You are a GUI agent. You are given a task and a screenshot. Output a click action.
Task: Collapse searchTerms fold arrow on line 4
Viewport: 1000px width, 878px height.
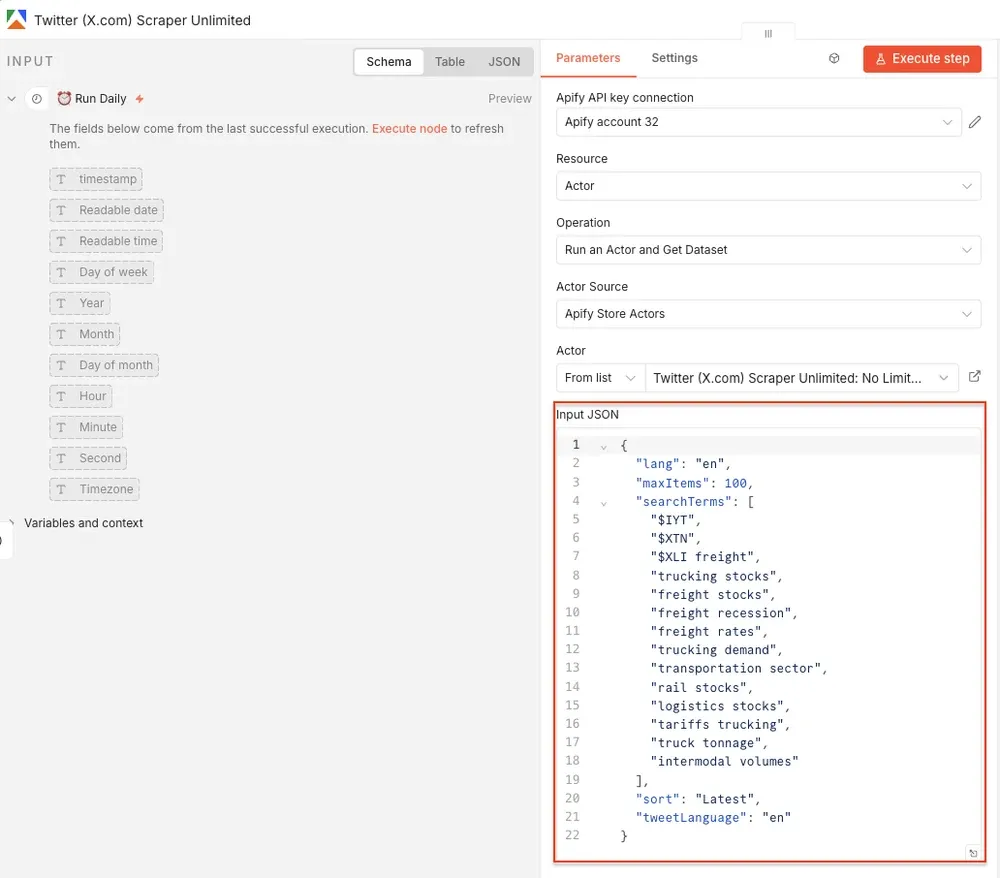[x=603, y=504]
